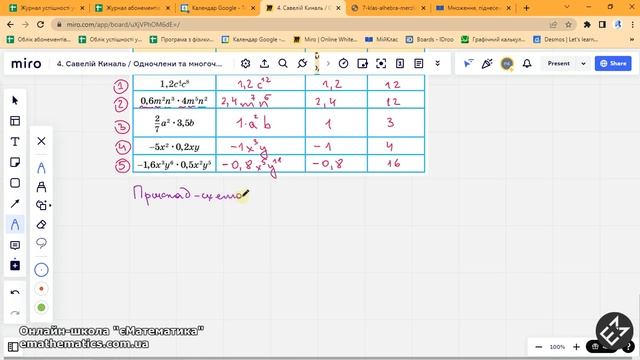
Task: Pick the thin blue-outlined pen color swatch
Action: [x=41, y=270]
